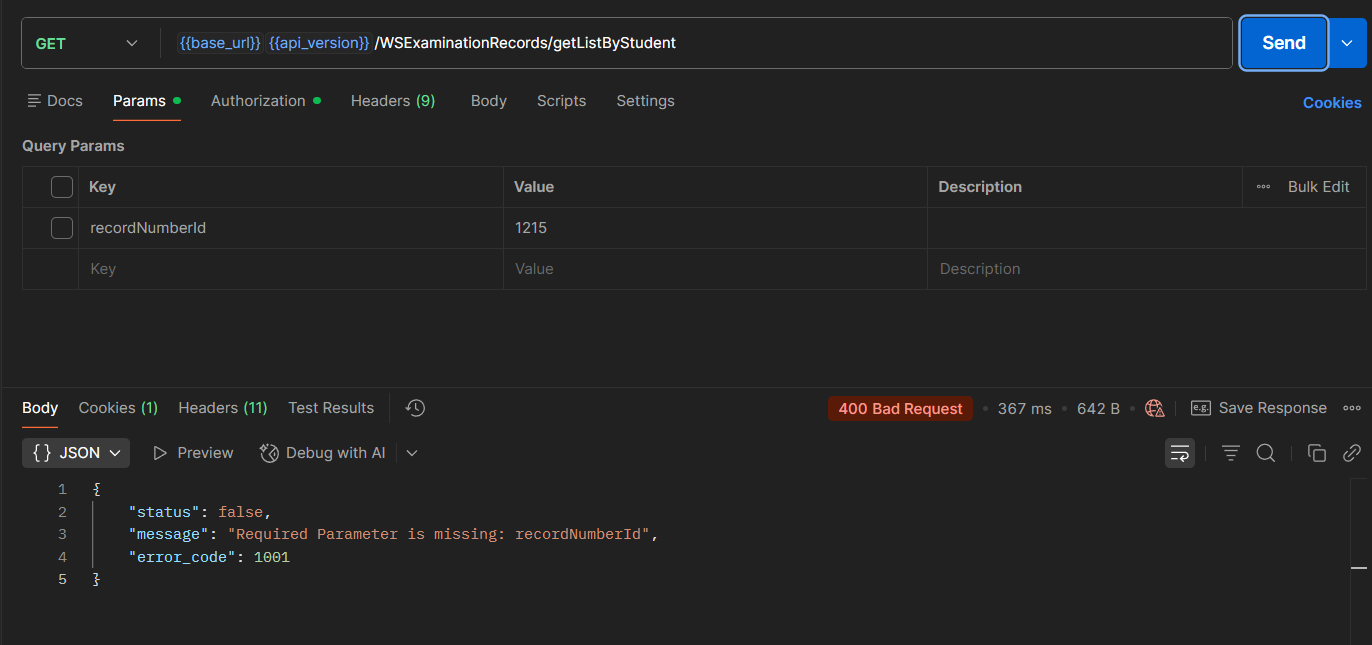Image resolution: width=1372 pixels, height=645 pixels.
Task: Switch to the Params tab
Action: click(x=146, y=101)
